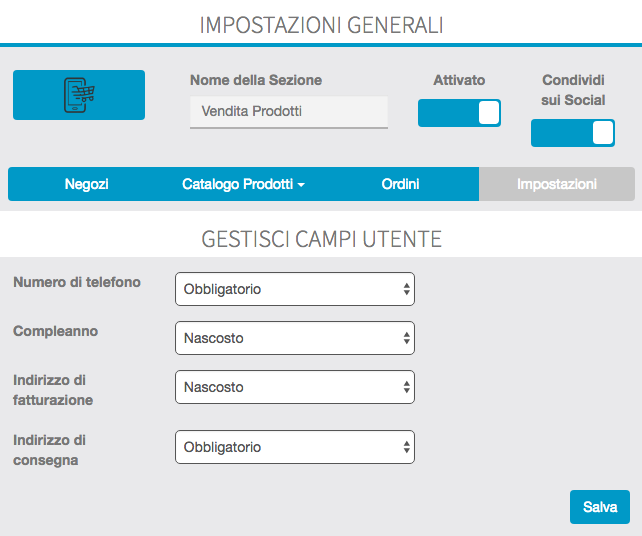
Task: Open the Compleanno dropdown
Action: coord(294,338)
